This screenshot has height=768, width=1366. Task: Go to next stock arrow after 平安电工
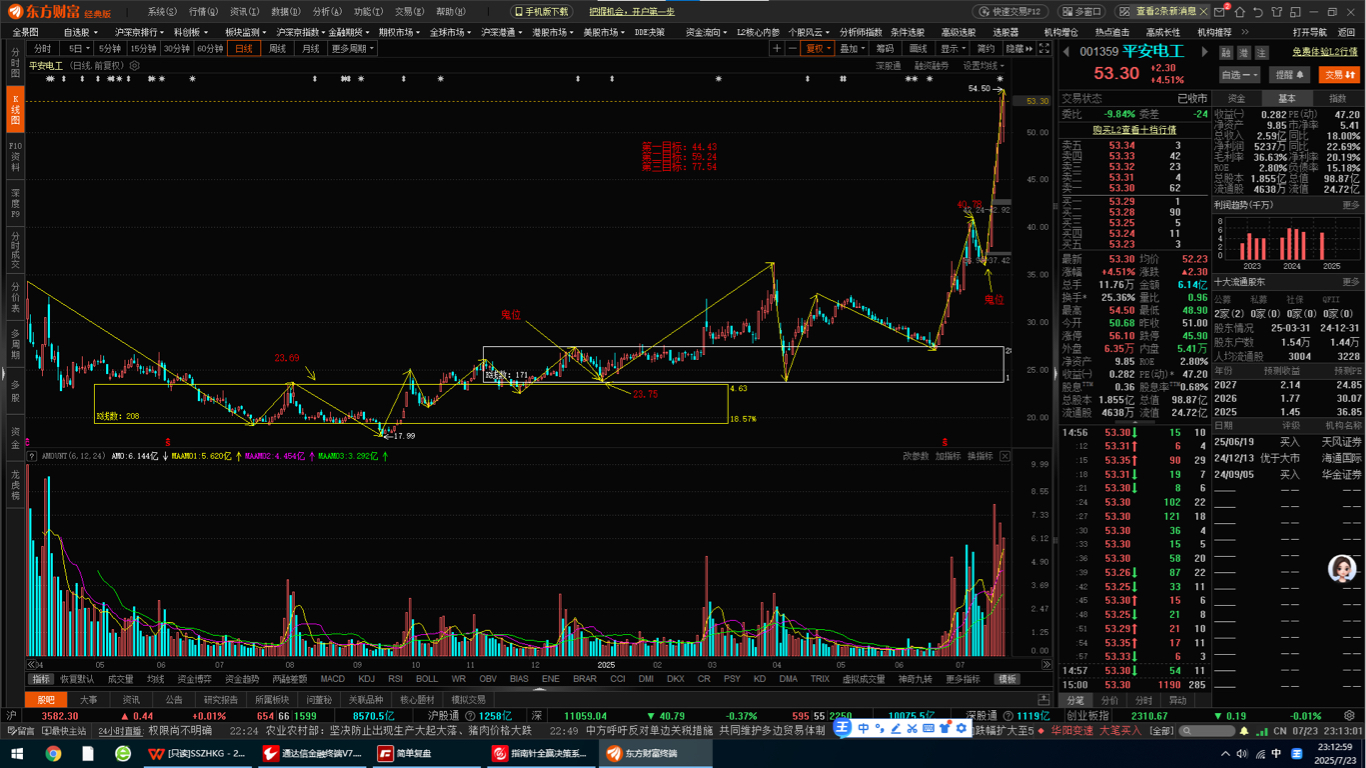(x=1205, y=51)
